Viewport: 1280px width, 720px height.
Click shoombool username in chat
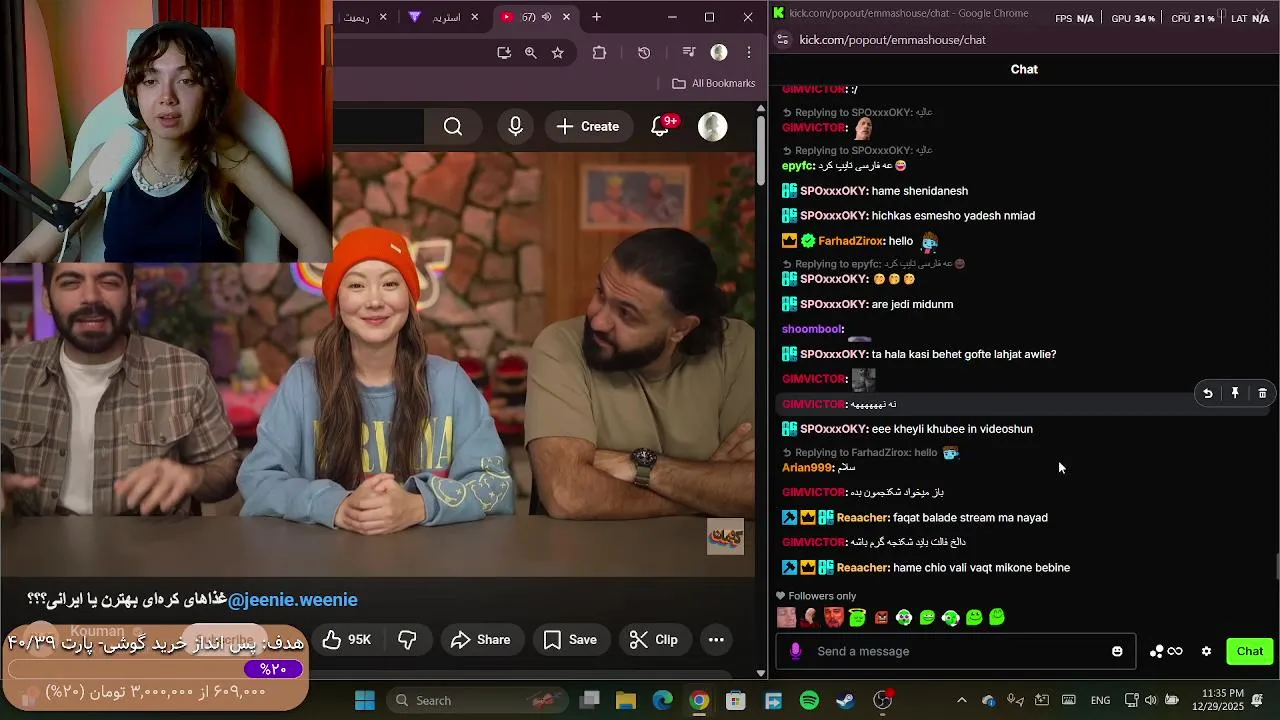[x=812, y=329]
